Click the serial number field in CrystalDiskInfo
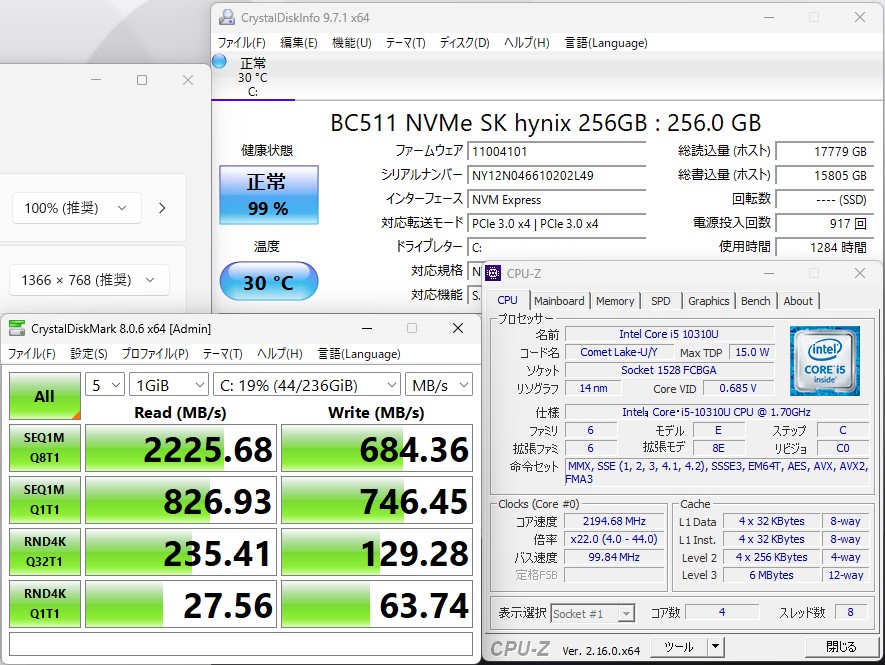This screenshot has width=885, height=665. coord(557,176)
